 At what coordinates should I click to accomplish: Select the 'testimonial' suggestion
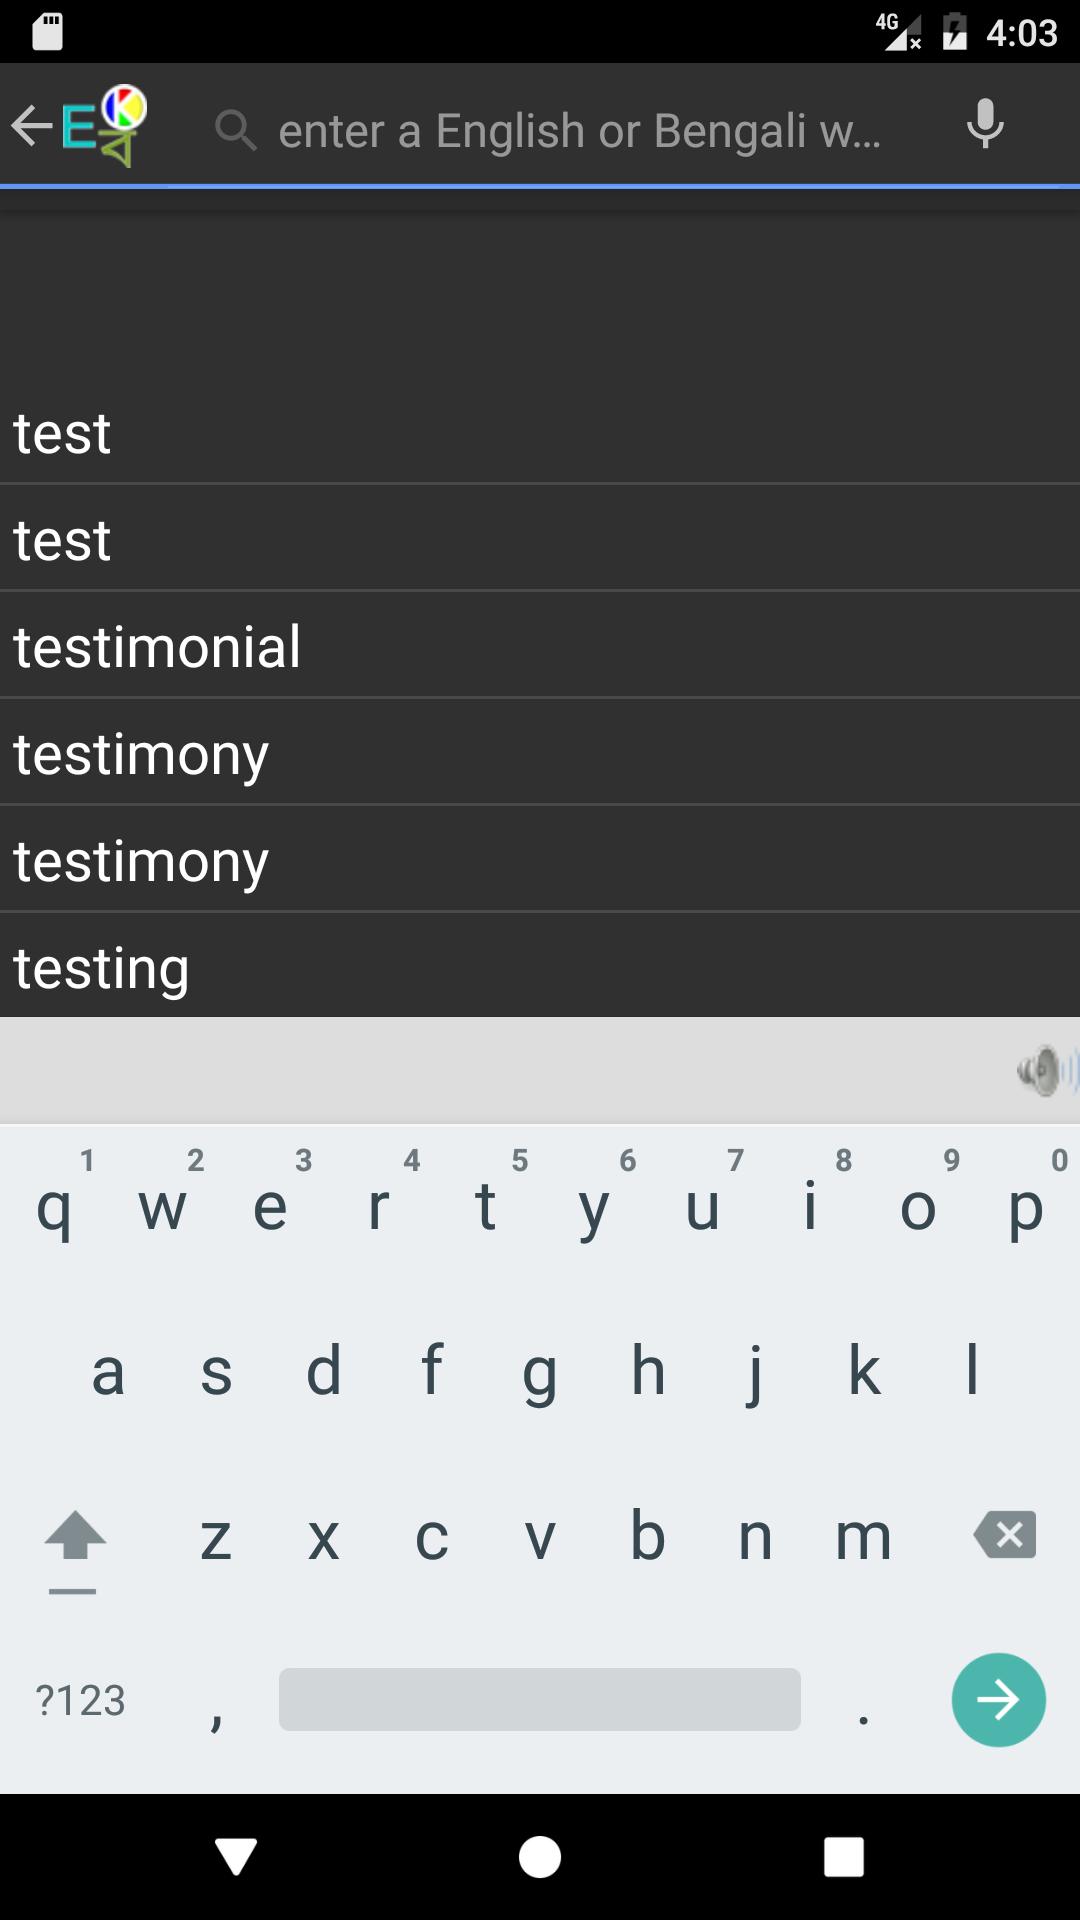coord(540,646)
